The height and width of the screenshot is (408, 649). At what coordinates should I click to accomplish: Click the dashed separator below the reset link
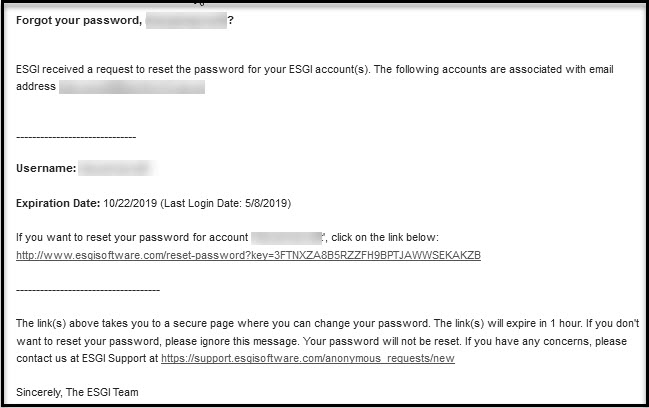tap(88, 290)
